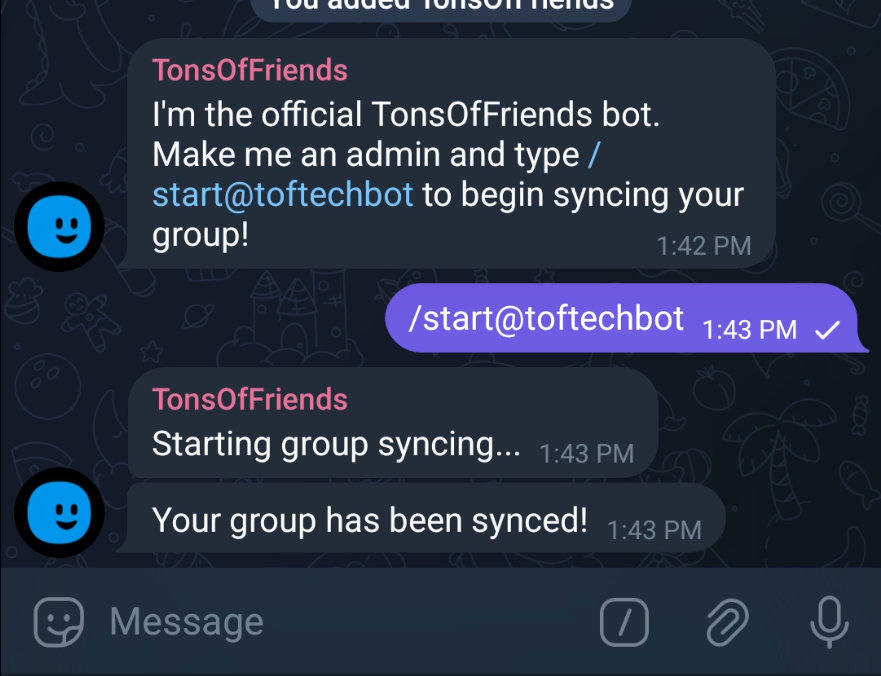This screenshot has height=676, width=881.
Task: Tap the microphone to record voice
Action: click(x=828, y=622)
